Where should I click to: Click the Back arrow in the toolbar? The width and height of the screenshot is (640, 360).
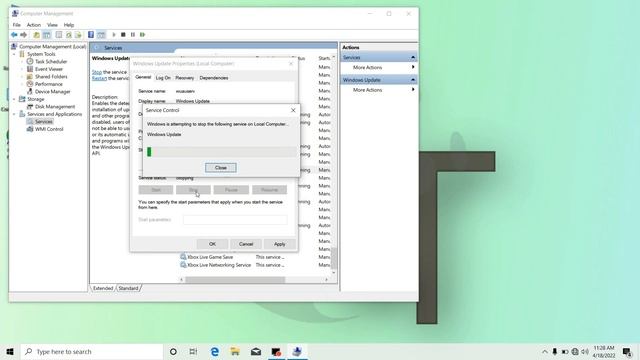click(14, 35)
